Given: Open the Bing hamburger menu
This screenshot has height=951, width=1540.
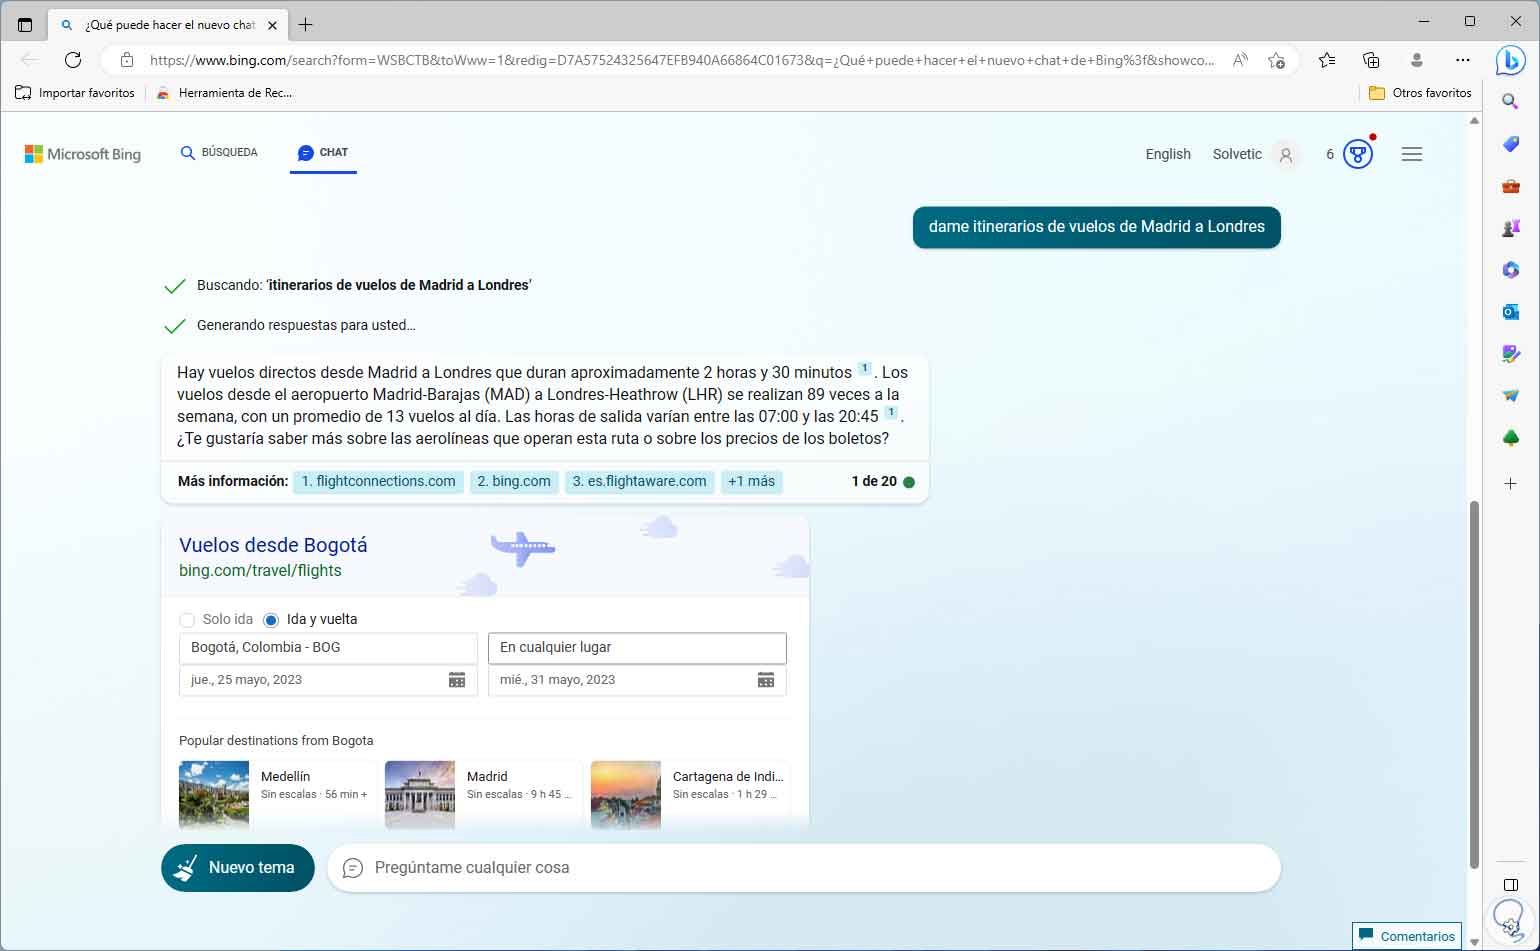Looking at the screenshot, I should 1412,154.
